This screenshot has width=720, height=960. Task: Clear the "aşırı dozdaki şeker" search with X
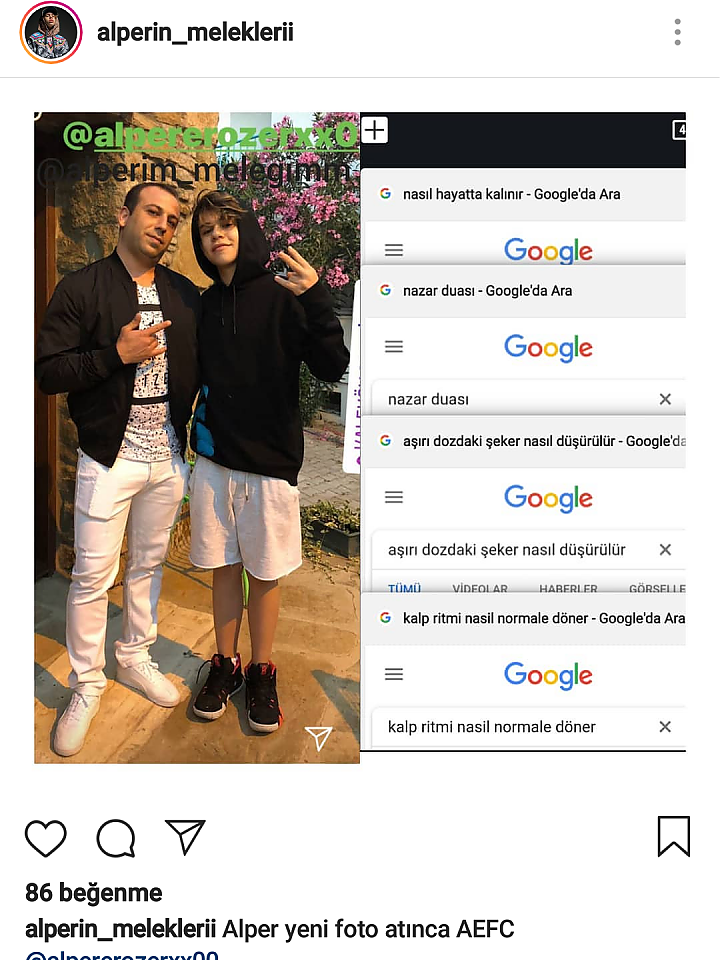(665, 550)
